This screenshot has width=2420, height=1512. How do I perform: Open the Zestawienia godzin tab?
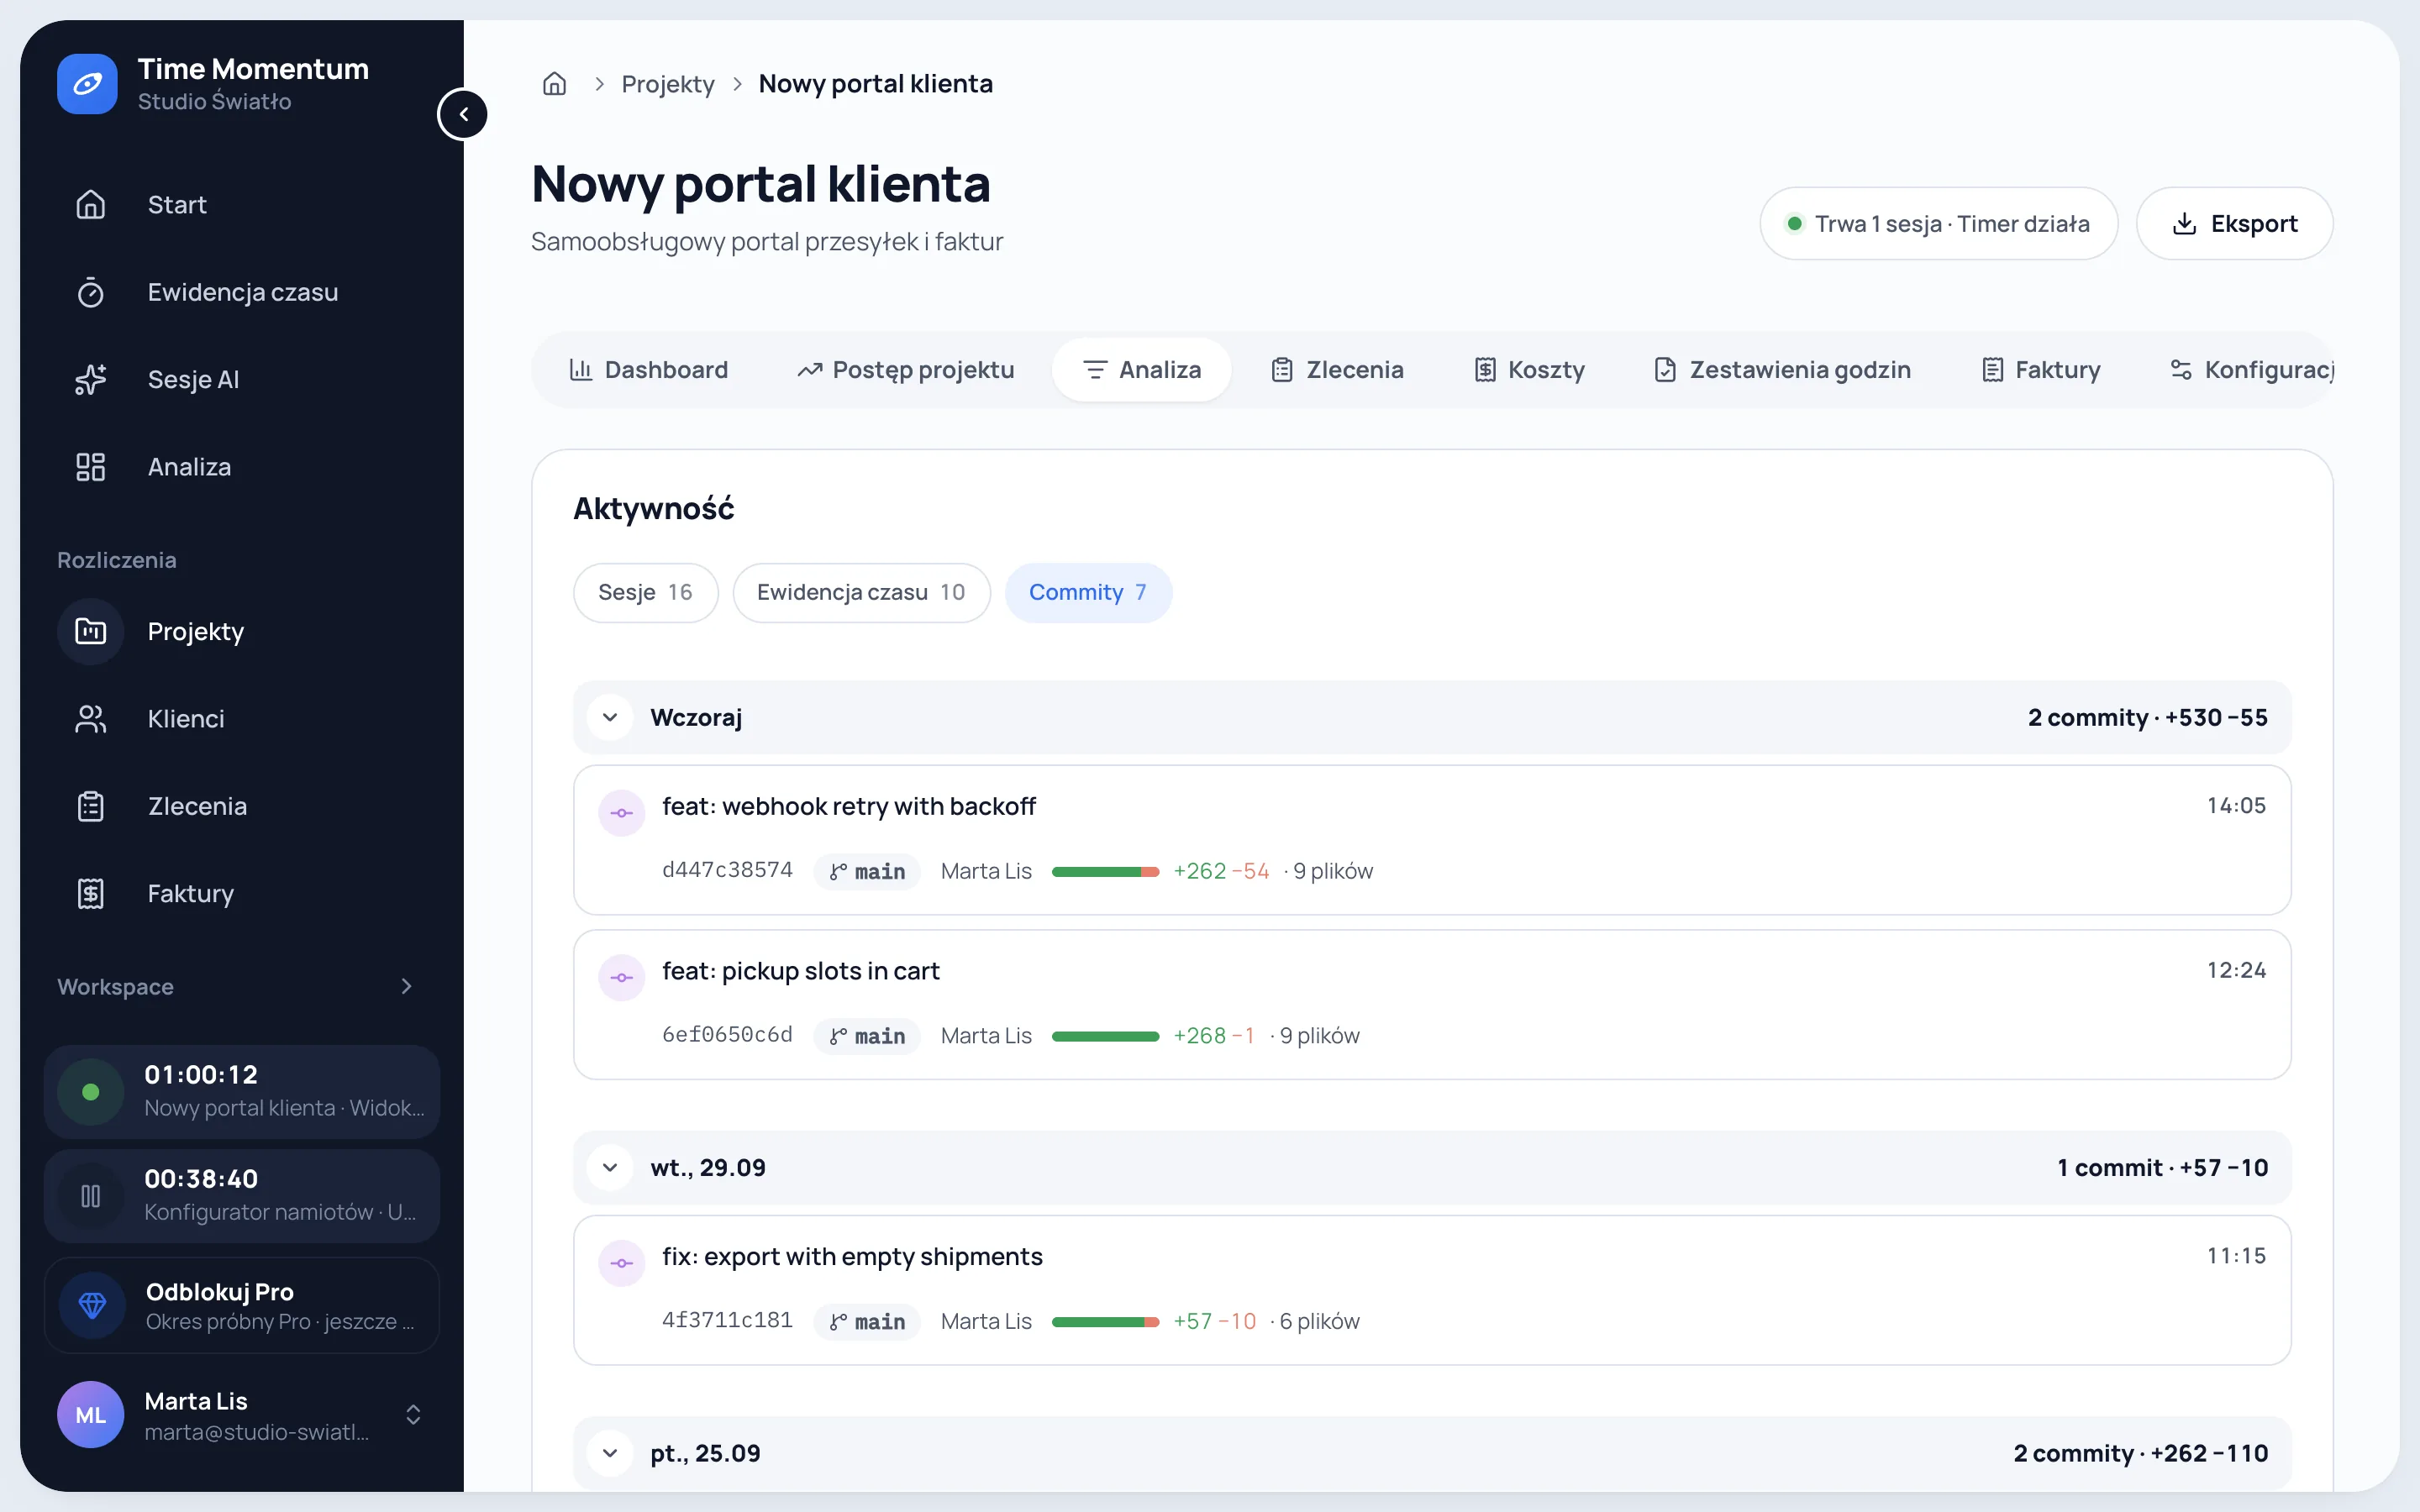click(x=1782, y=370)
